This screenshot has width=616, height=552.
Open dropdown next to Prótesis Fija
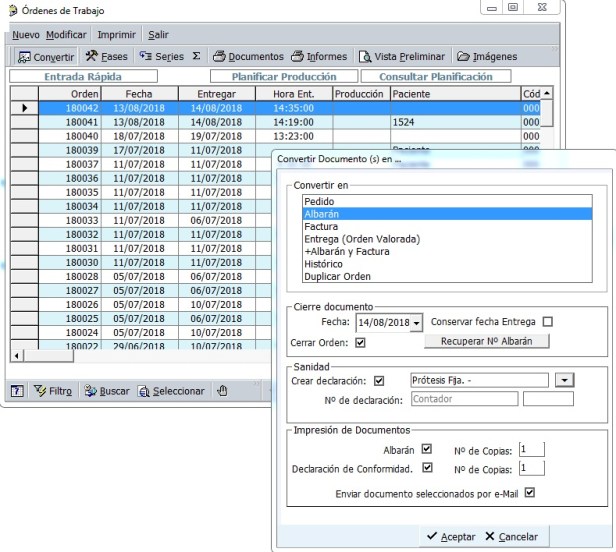pos(565,380)
